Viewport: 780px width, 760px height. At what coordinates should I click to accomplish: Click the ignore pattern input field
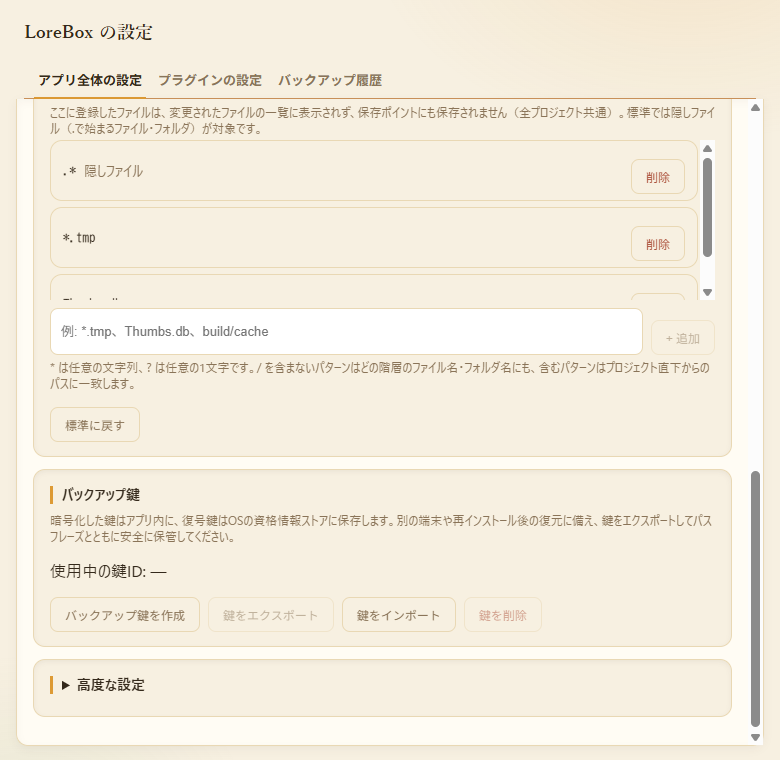tap(346, 331)
